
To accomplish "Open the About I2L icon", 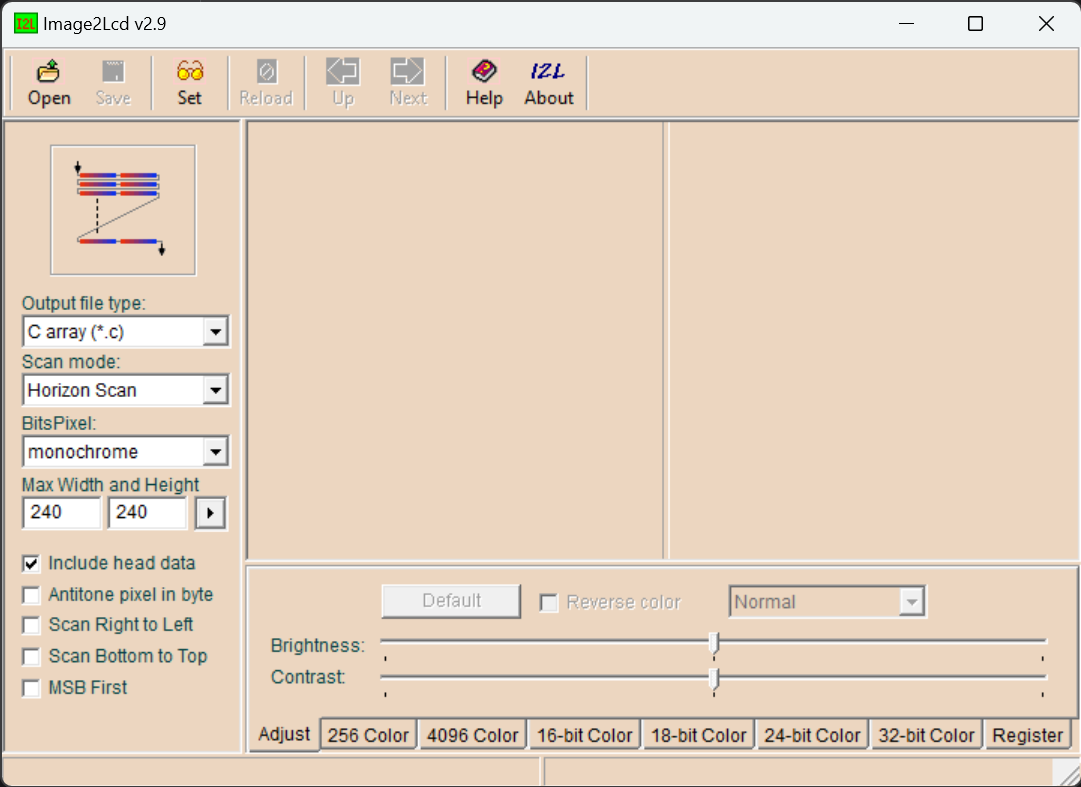I will pyautogui.click(x=549, y=83).
